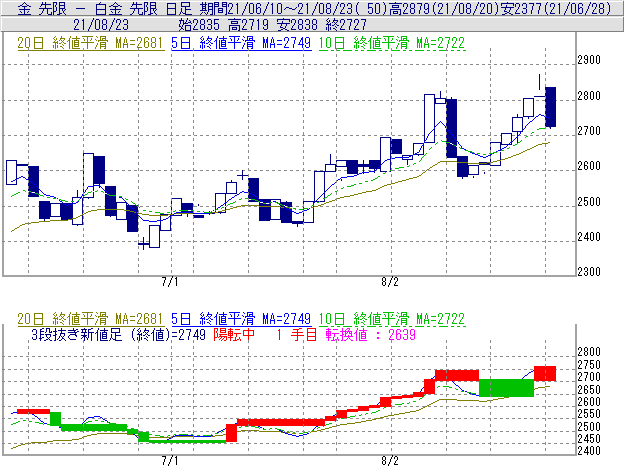Click the 7/1 date label under the lower chart
This screenshot has width=624, height=475.
pyautogui.click(x=170, y=461)
